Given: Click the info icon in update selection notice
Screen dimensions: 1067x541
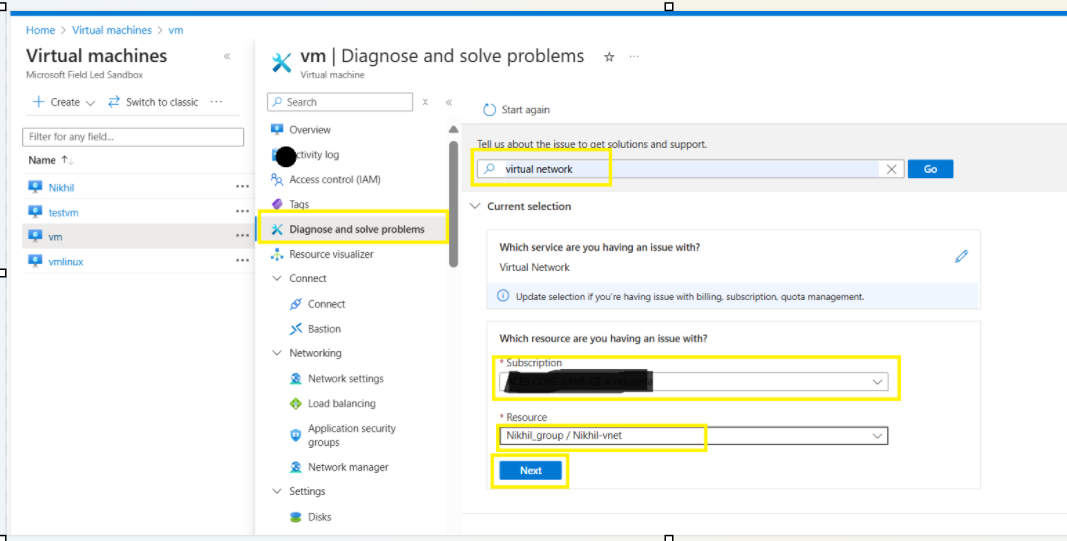Looking at the screenshot, I should pos(503,296).
